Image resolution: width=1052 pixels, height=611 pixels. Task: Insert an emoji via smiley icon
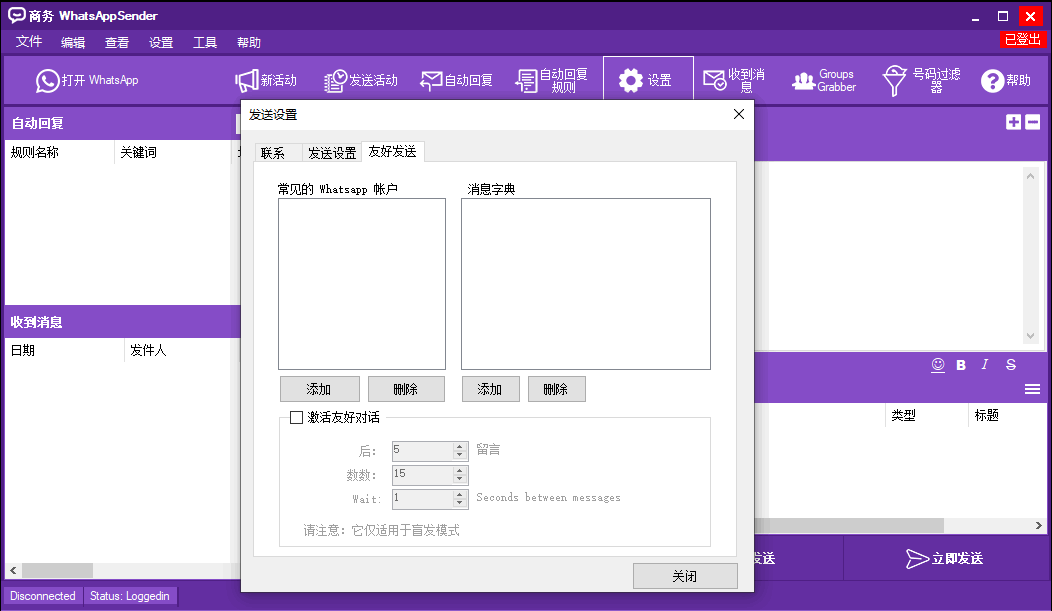pos(938,365)
